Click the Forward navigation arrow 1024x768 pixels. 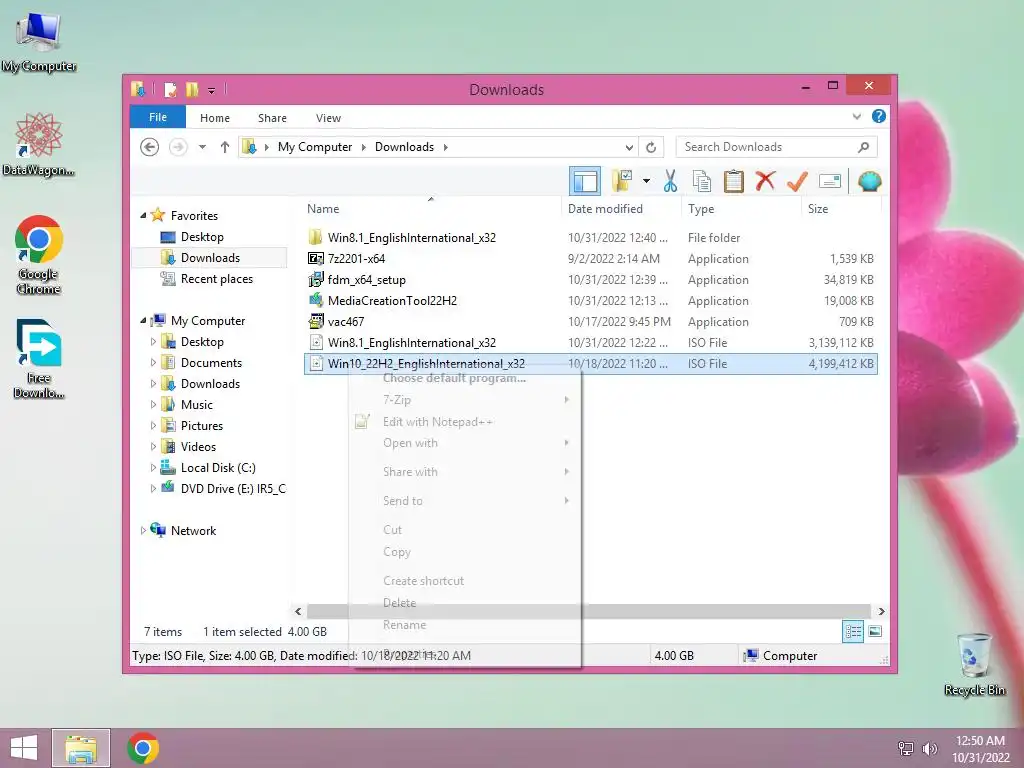coord(178,147)
